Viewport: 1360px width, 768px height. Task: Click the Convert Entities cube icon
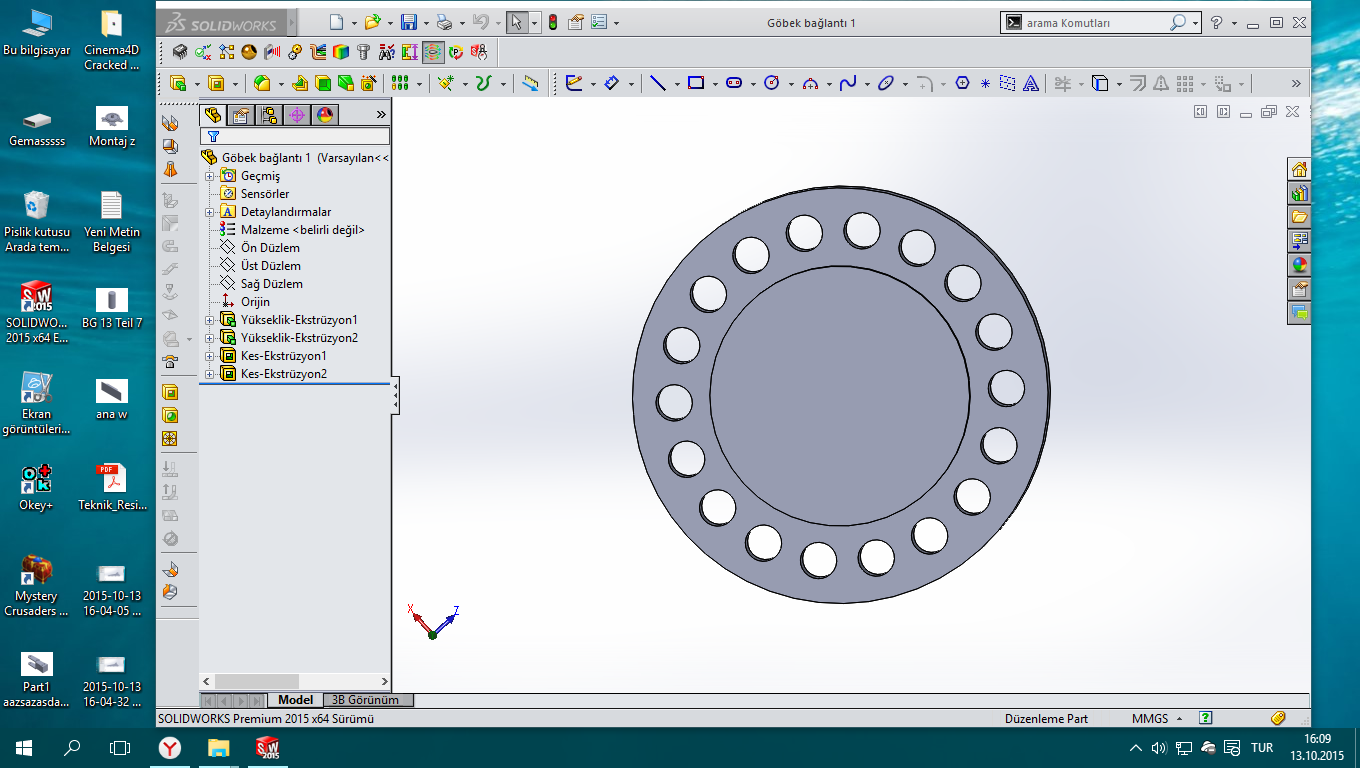(x=1100, y=84)
